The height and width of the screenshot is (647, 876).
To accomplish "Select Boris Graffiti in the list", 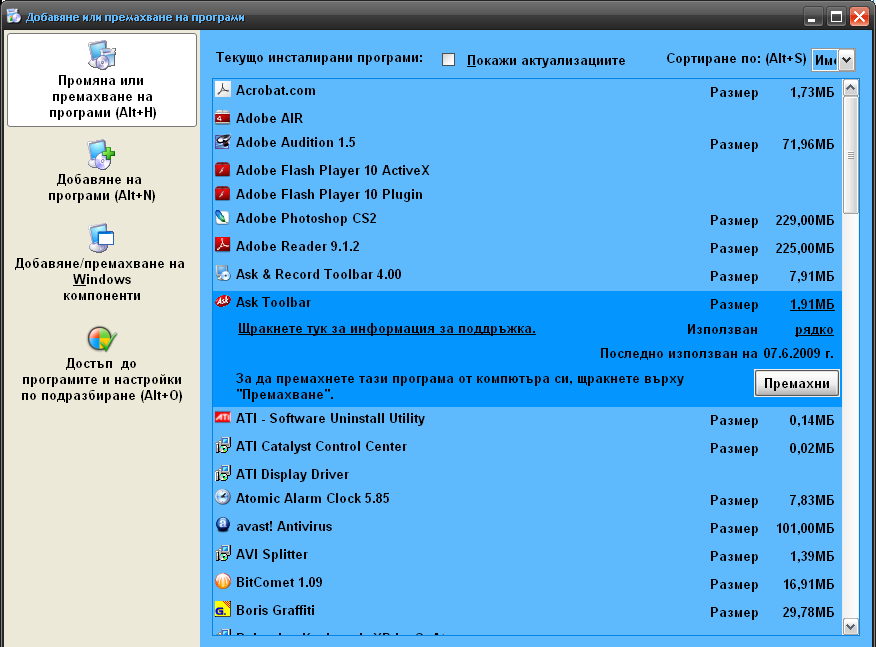I will (527, 610).
